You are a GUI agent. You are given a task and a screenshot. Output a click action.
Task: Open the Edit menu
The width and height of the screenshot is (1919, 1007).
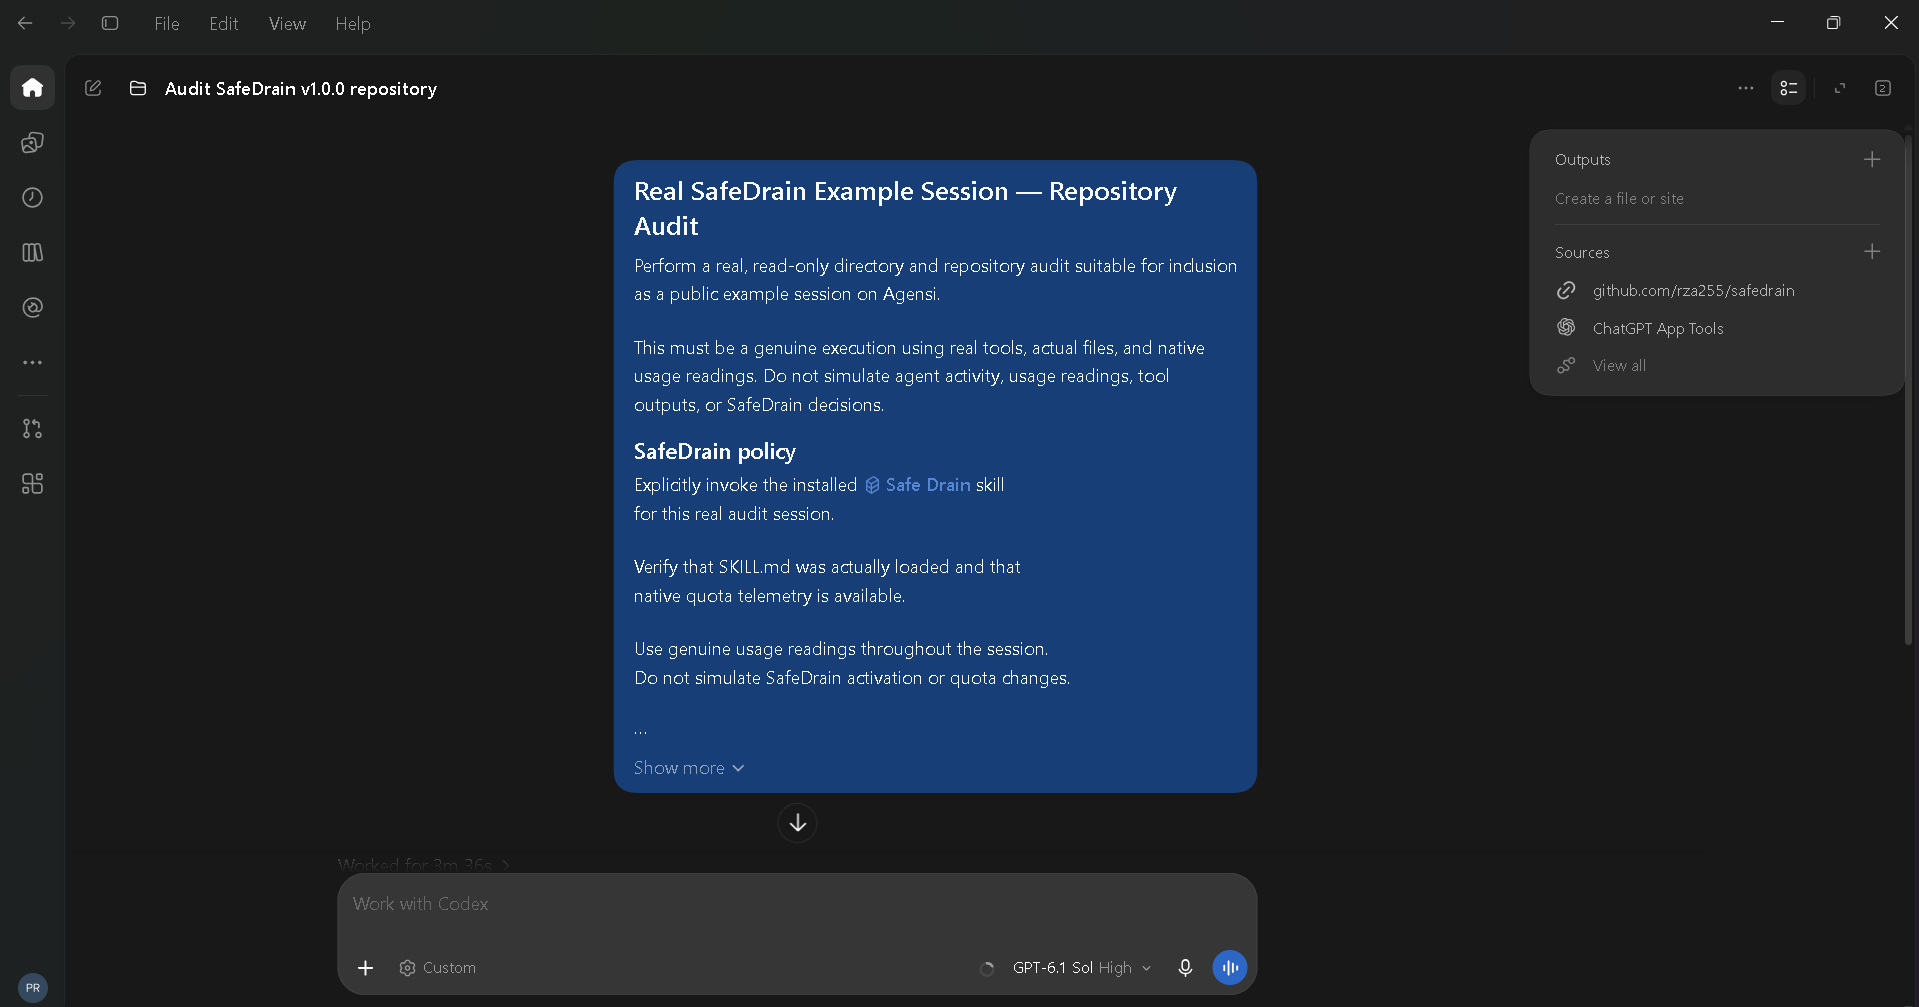coord(224,24)
